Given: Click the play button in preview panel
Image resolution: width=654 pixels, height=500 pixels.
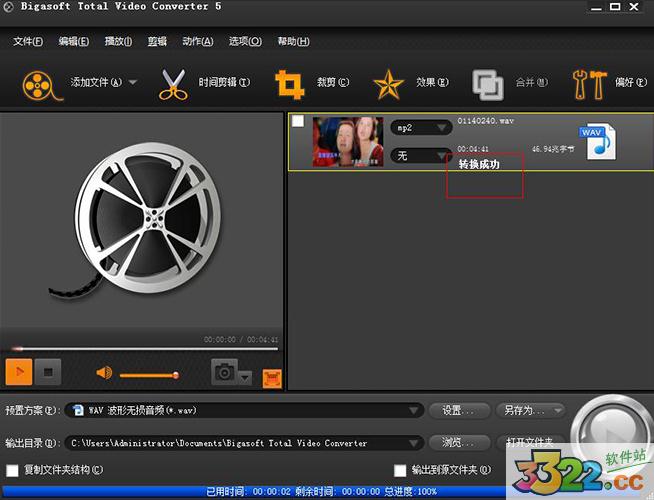Looking at the screenshot, I should click(x=19, y=372).
